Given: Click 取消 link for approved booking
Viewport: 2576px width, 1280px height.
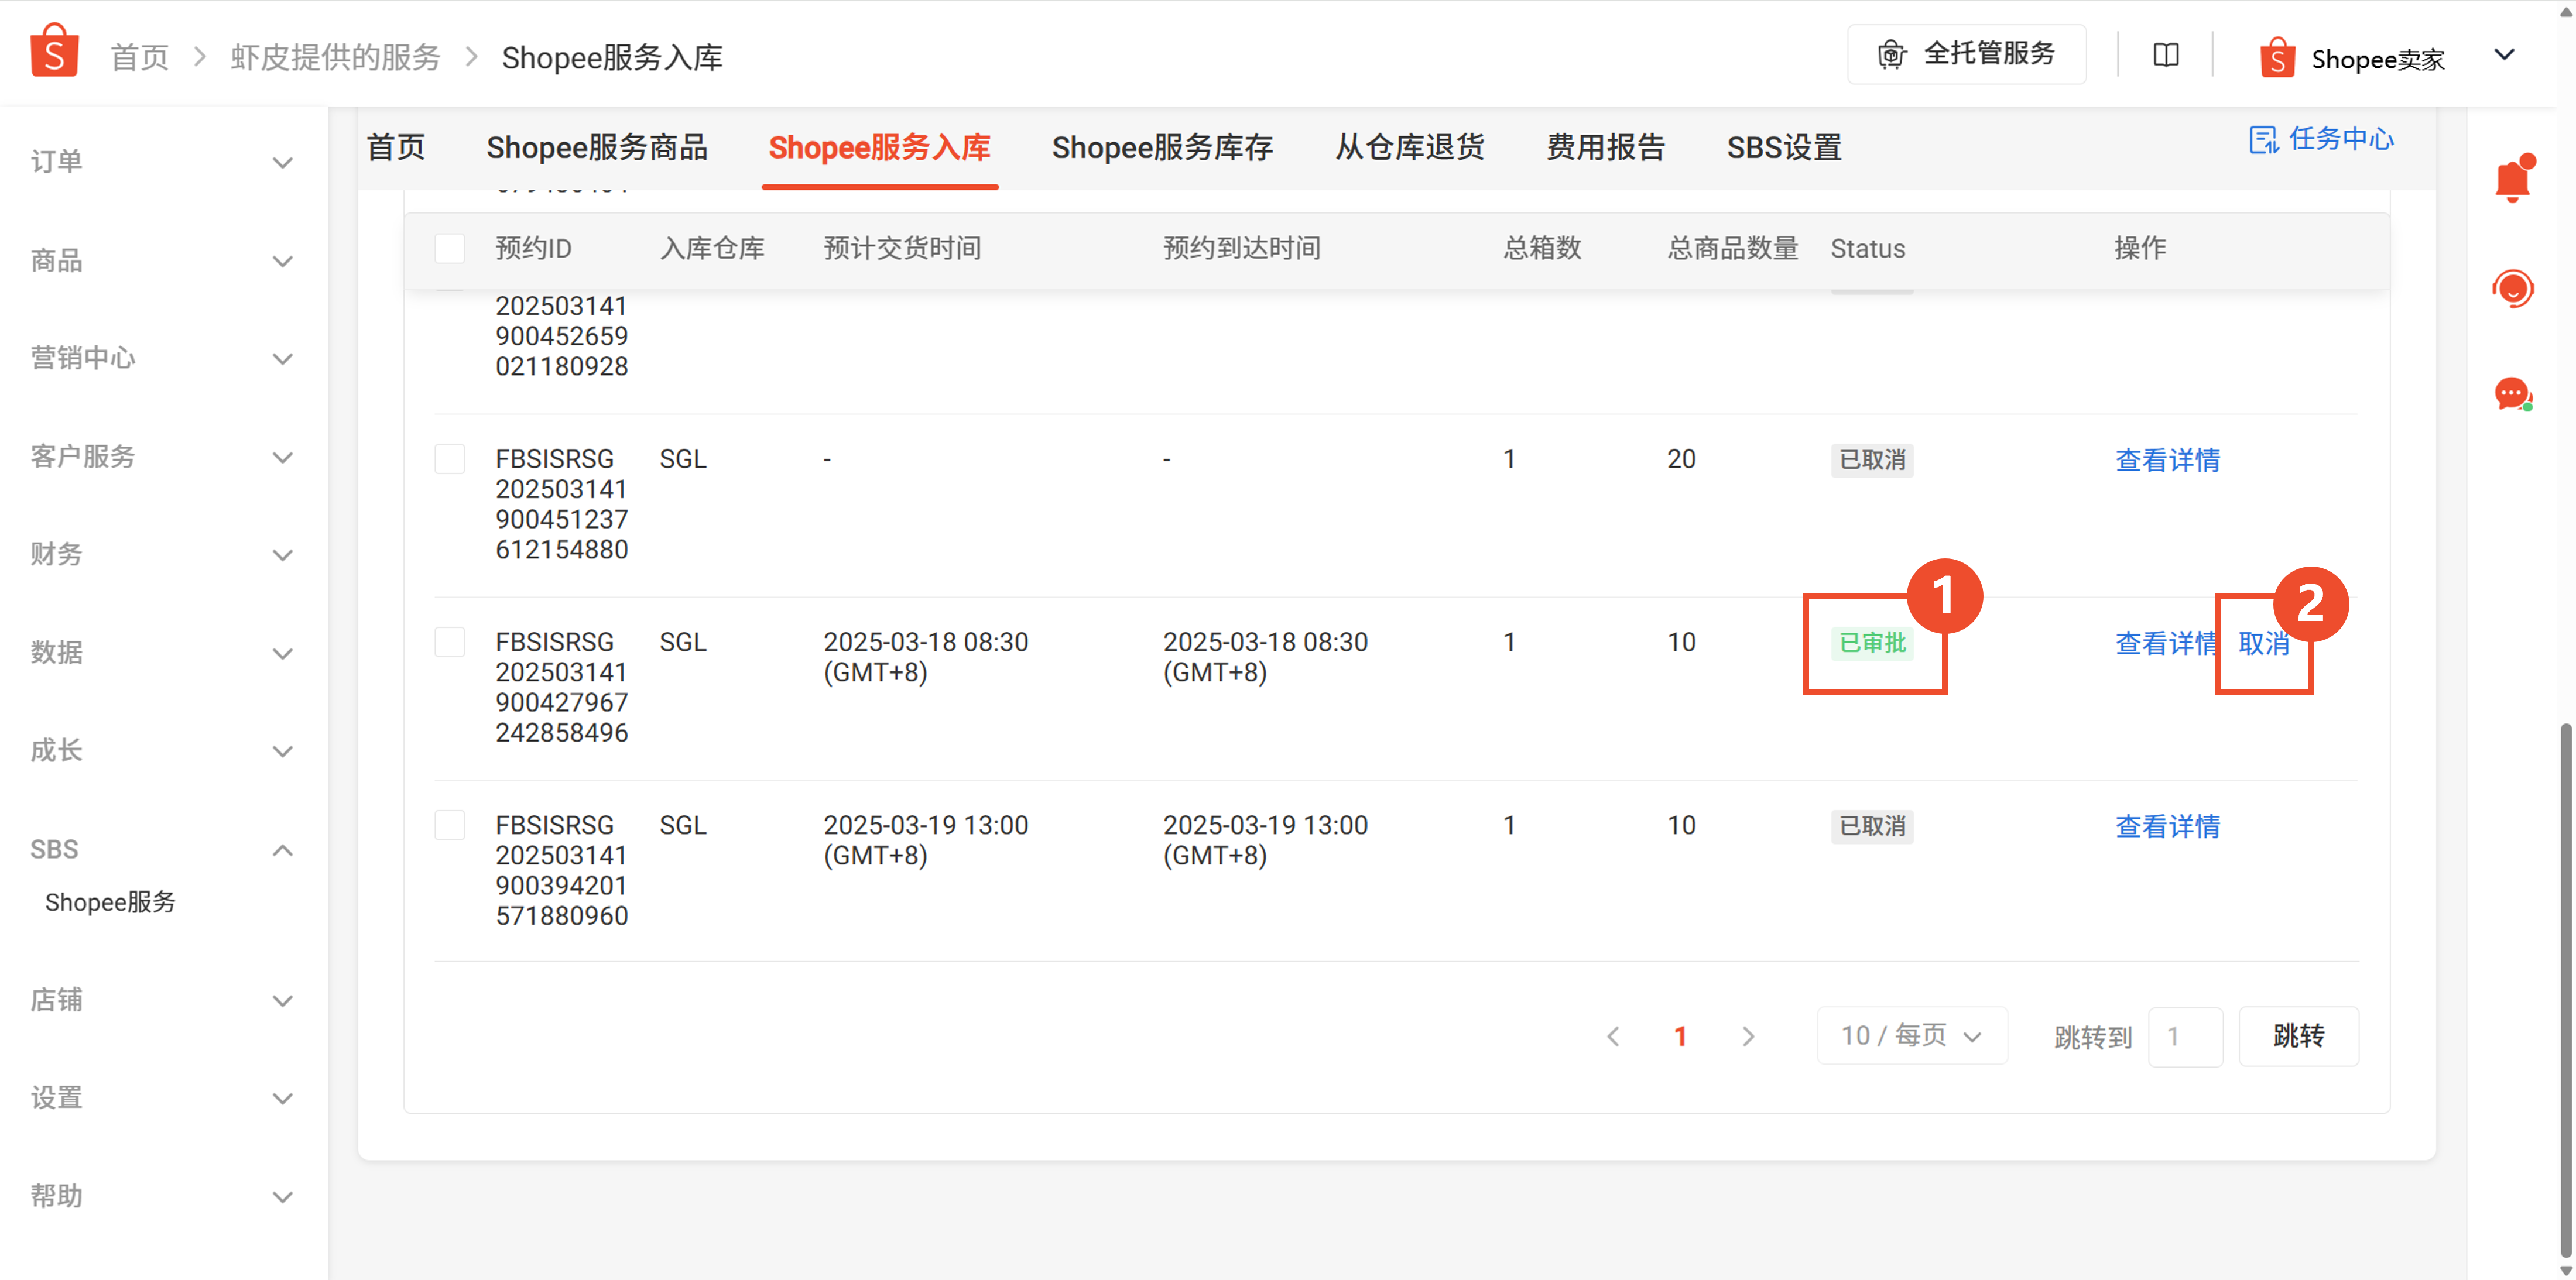Looking at the screenshot, I should [2263, 643].
